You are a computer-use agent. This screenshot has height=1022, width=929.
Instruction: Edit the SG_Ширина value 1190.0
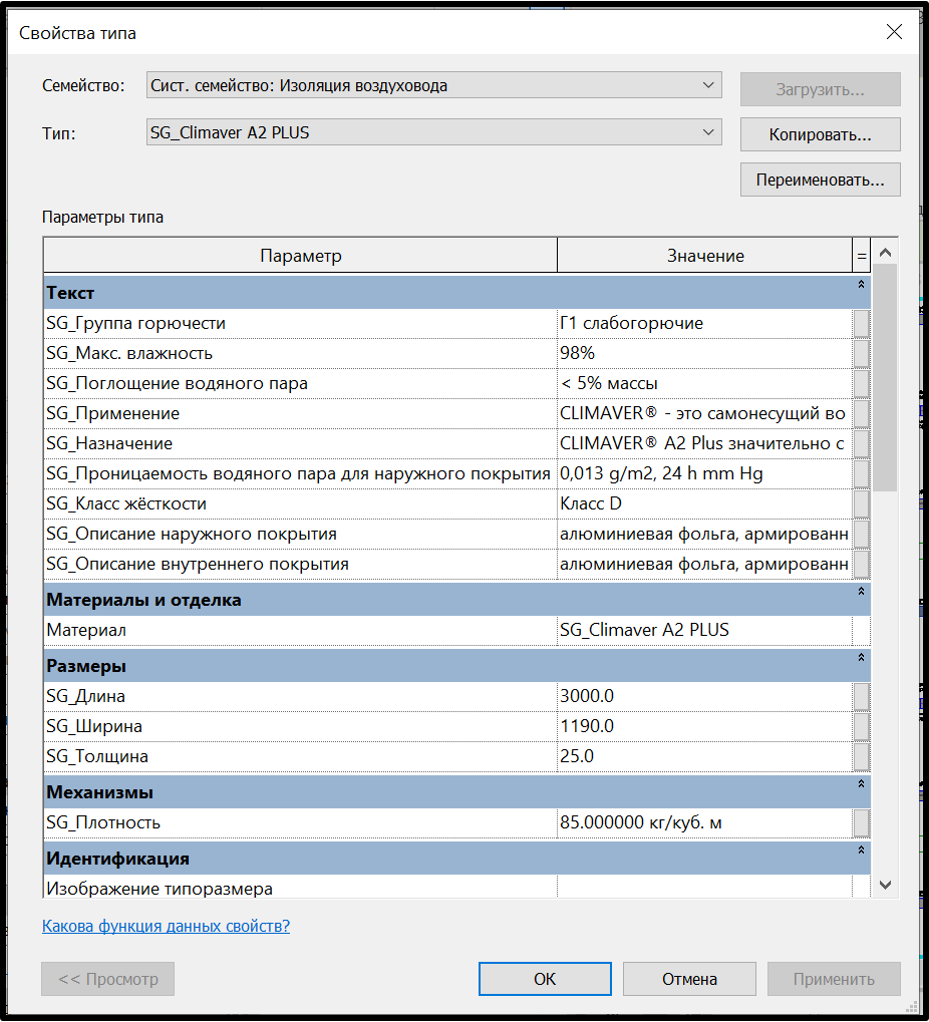coord(705,726)
